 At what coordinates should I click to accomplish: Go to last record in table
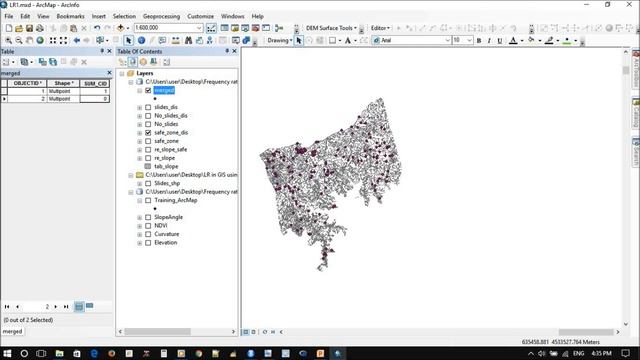[x=66, y=307]
